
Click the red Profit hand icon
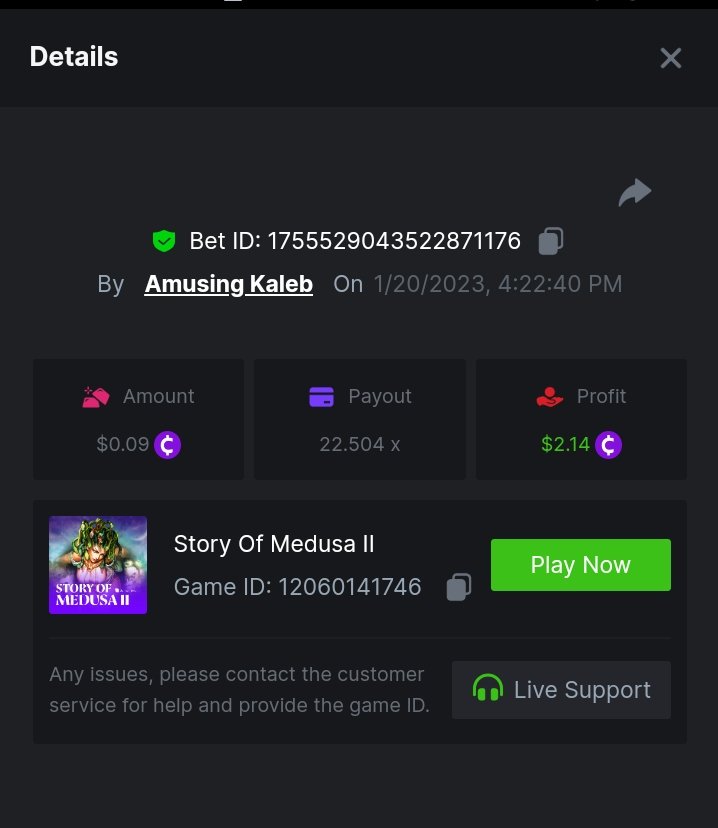pos(550,397)
